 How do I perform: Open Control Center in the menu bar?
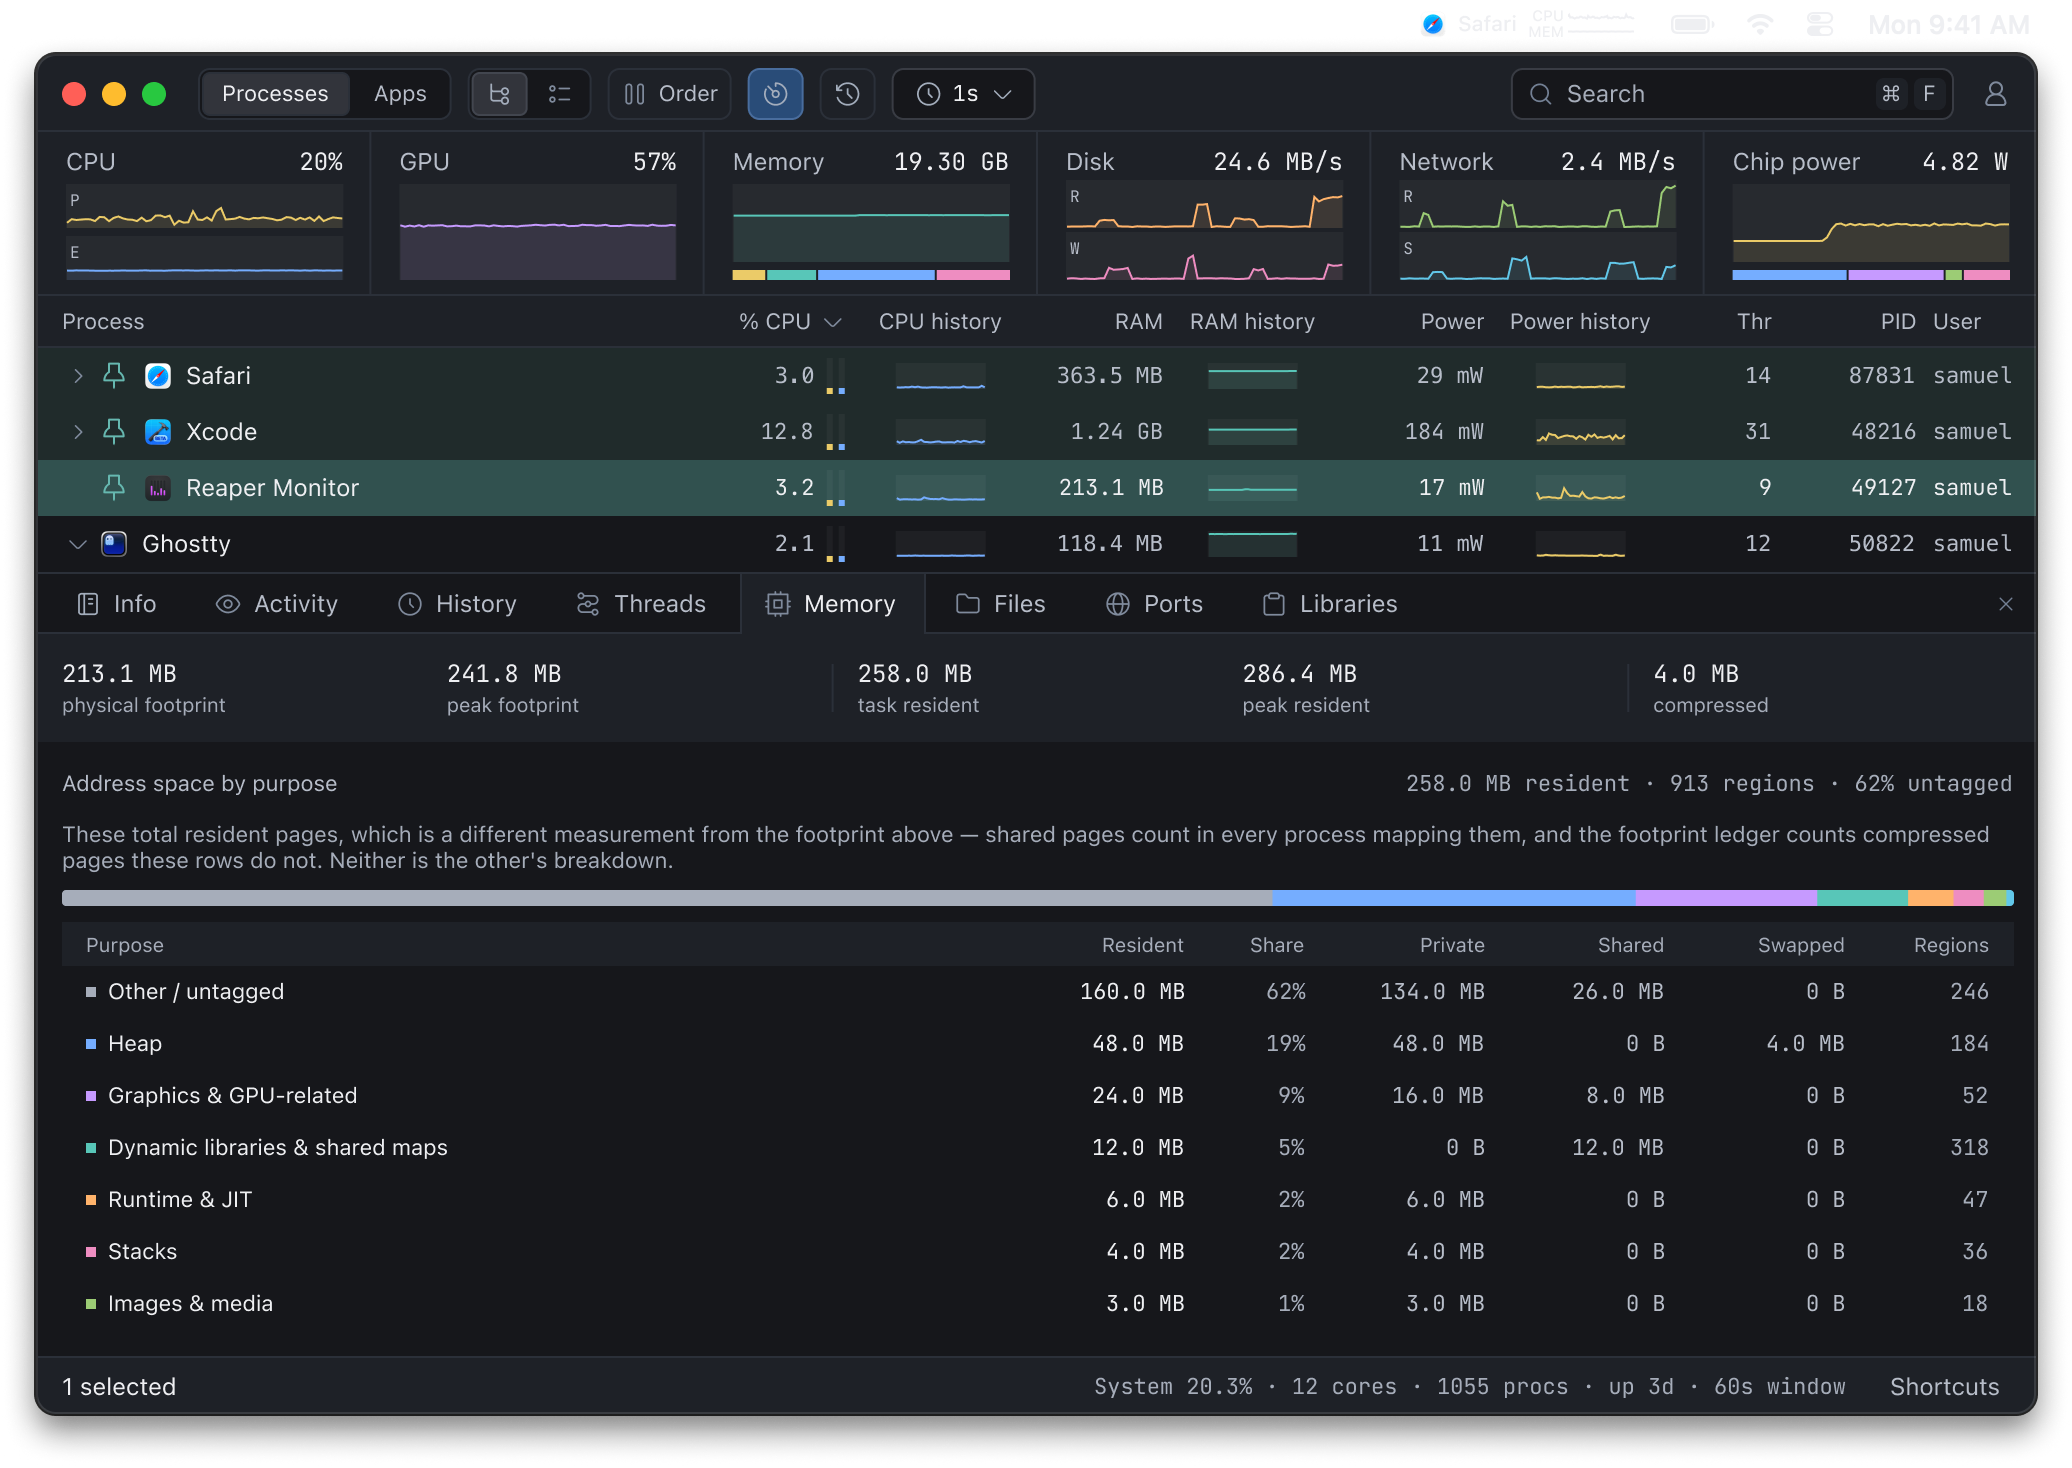[x=1820, y=24]
